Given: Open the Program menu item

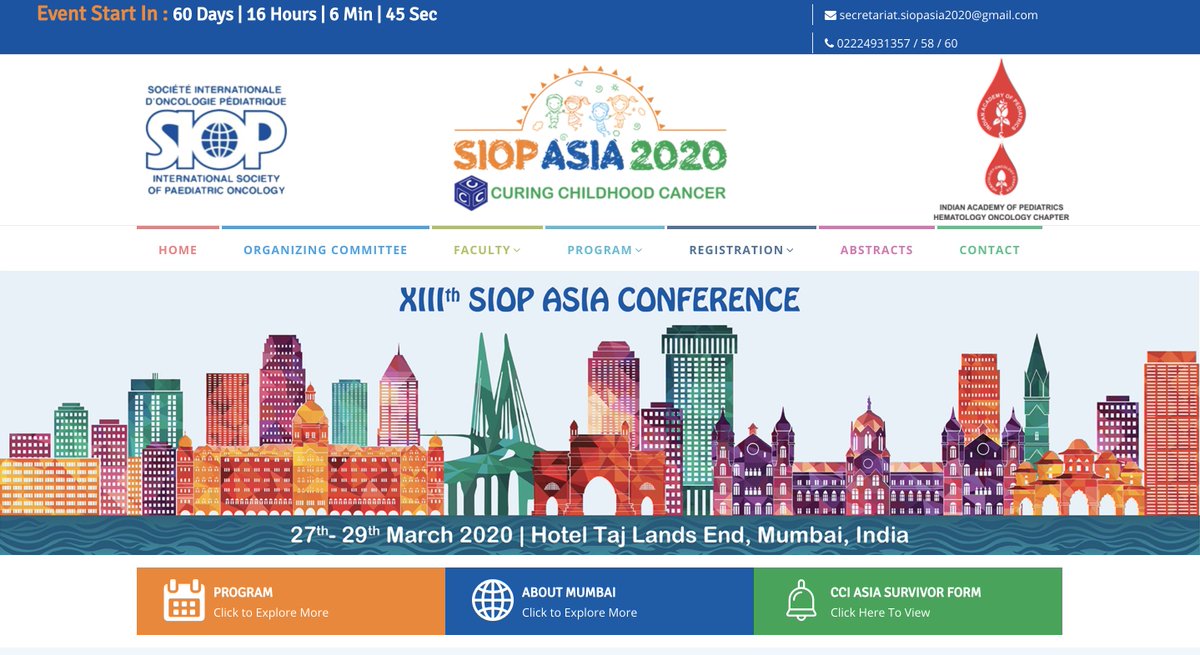Looking at the screenshot, I should click(x=600, y=250).
